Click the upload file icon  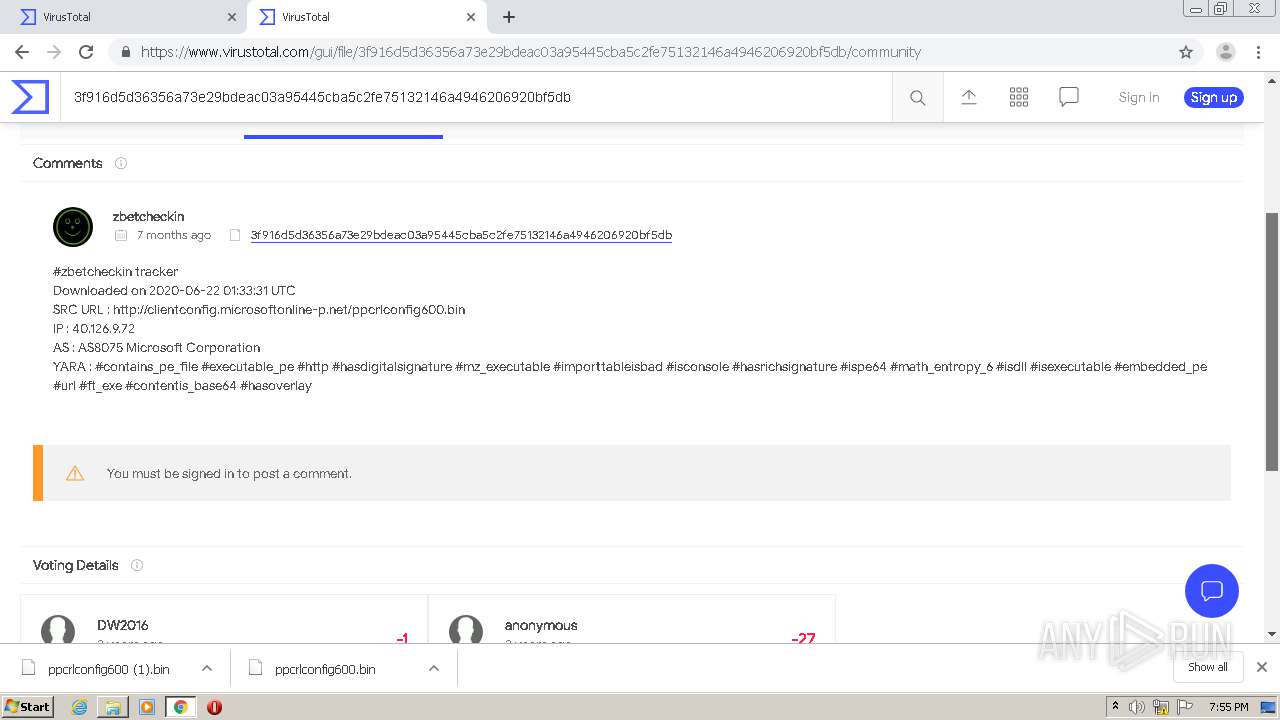click(x=968, y=97)
